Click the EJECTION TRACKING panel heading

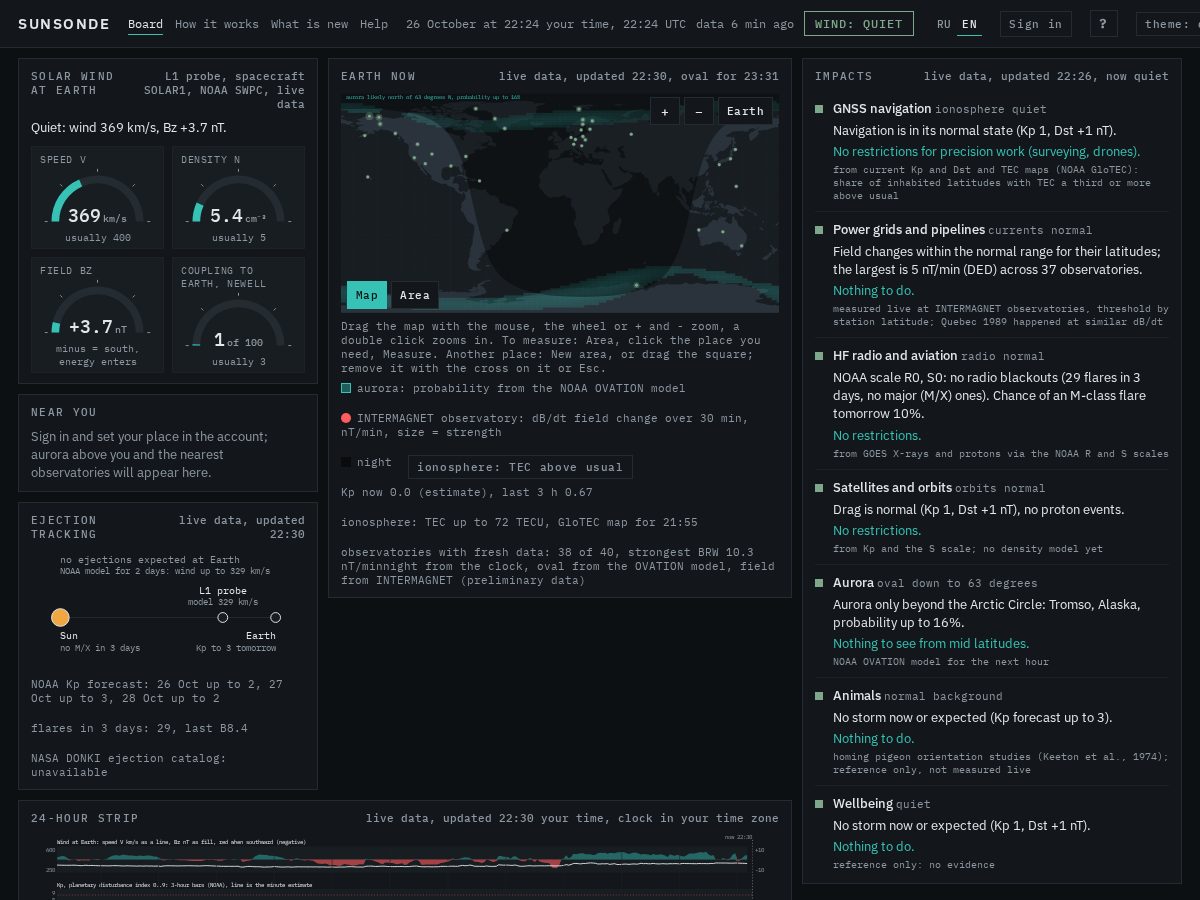(64, 527)
